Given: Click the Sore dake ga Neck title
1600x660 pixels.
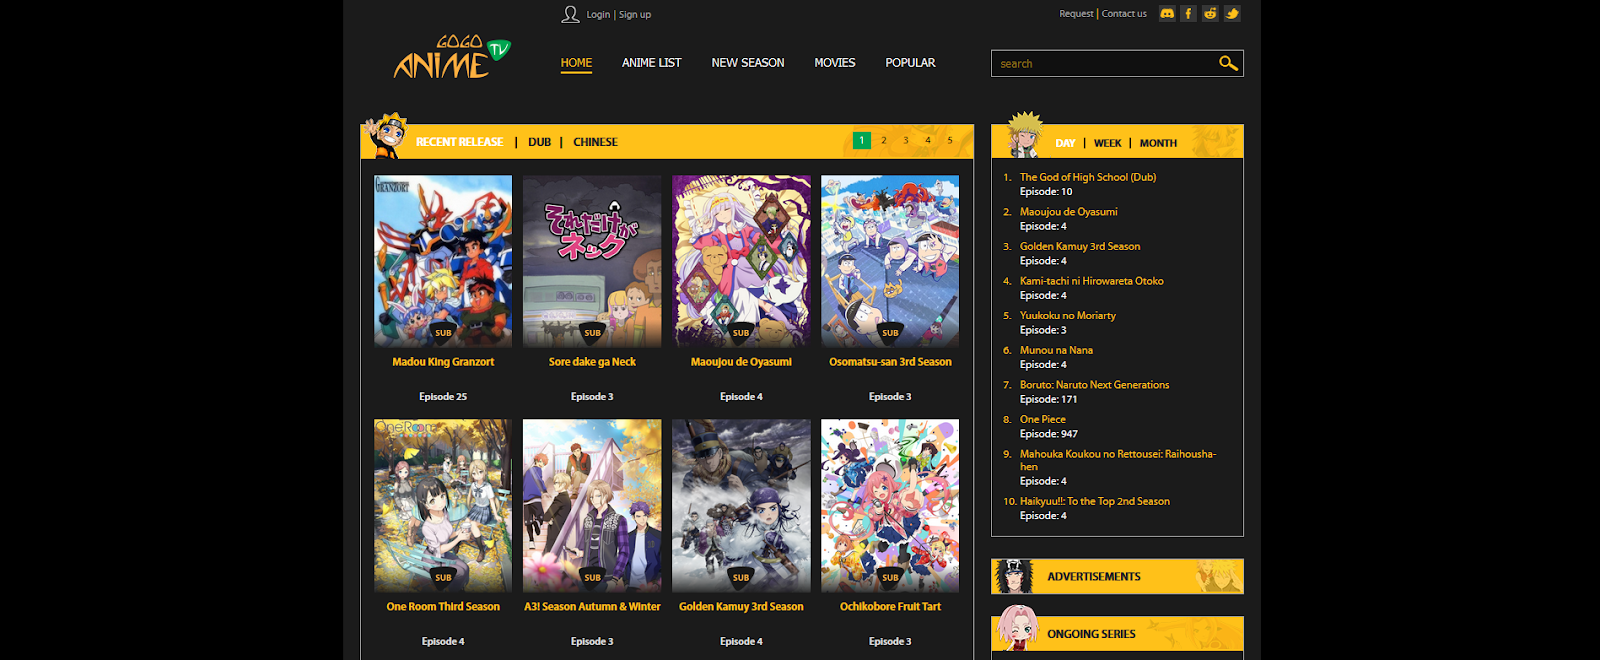Looking at the screenshot, I should pos(592,362).
